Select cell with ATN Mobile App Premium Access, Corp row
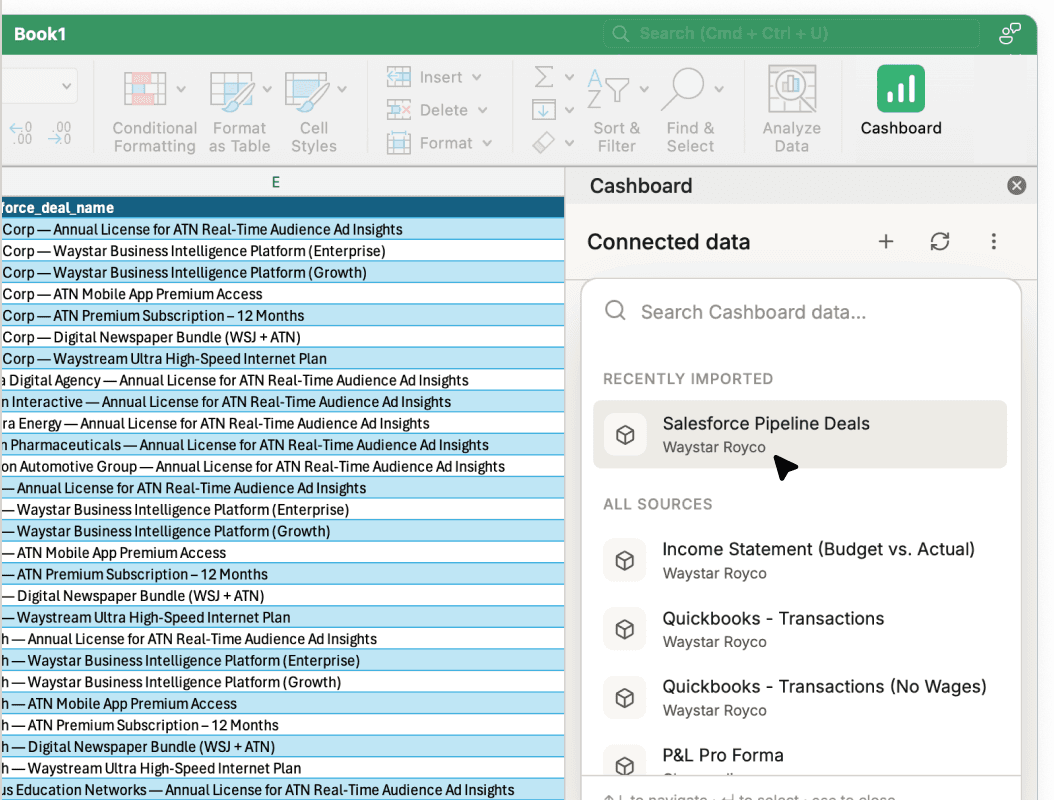The image size is (1054, 800). coord(282,294)
